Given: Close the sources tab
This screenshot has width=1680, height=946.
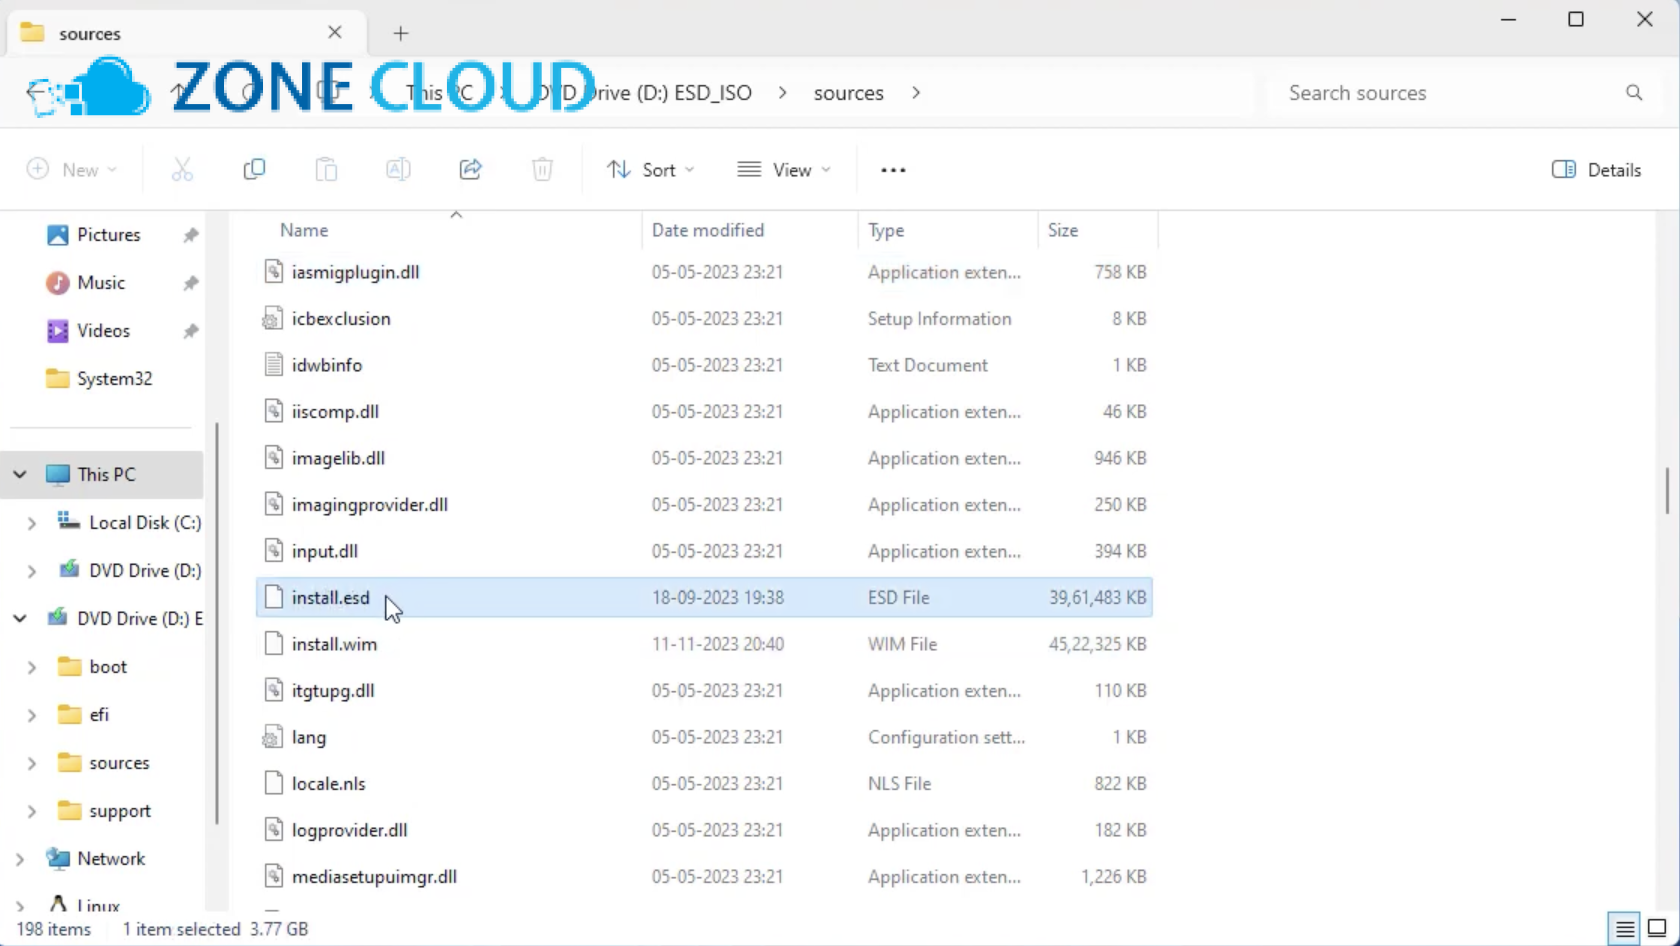Looking at the screenshot, I should point(335,32).
